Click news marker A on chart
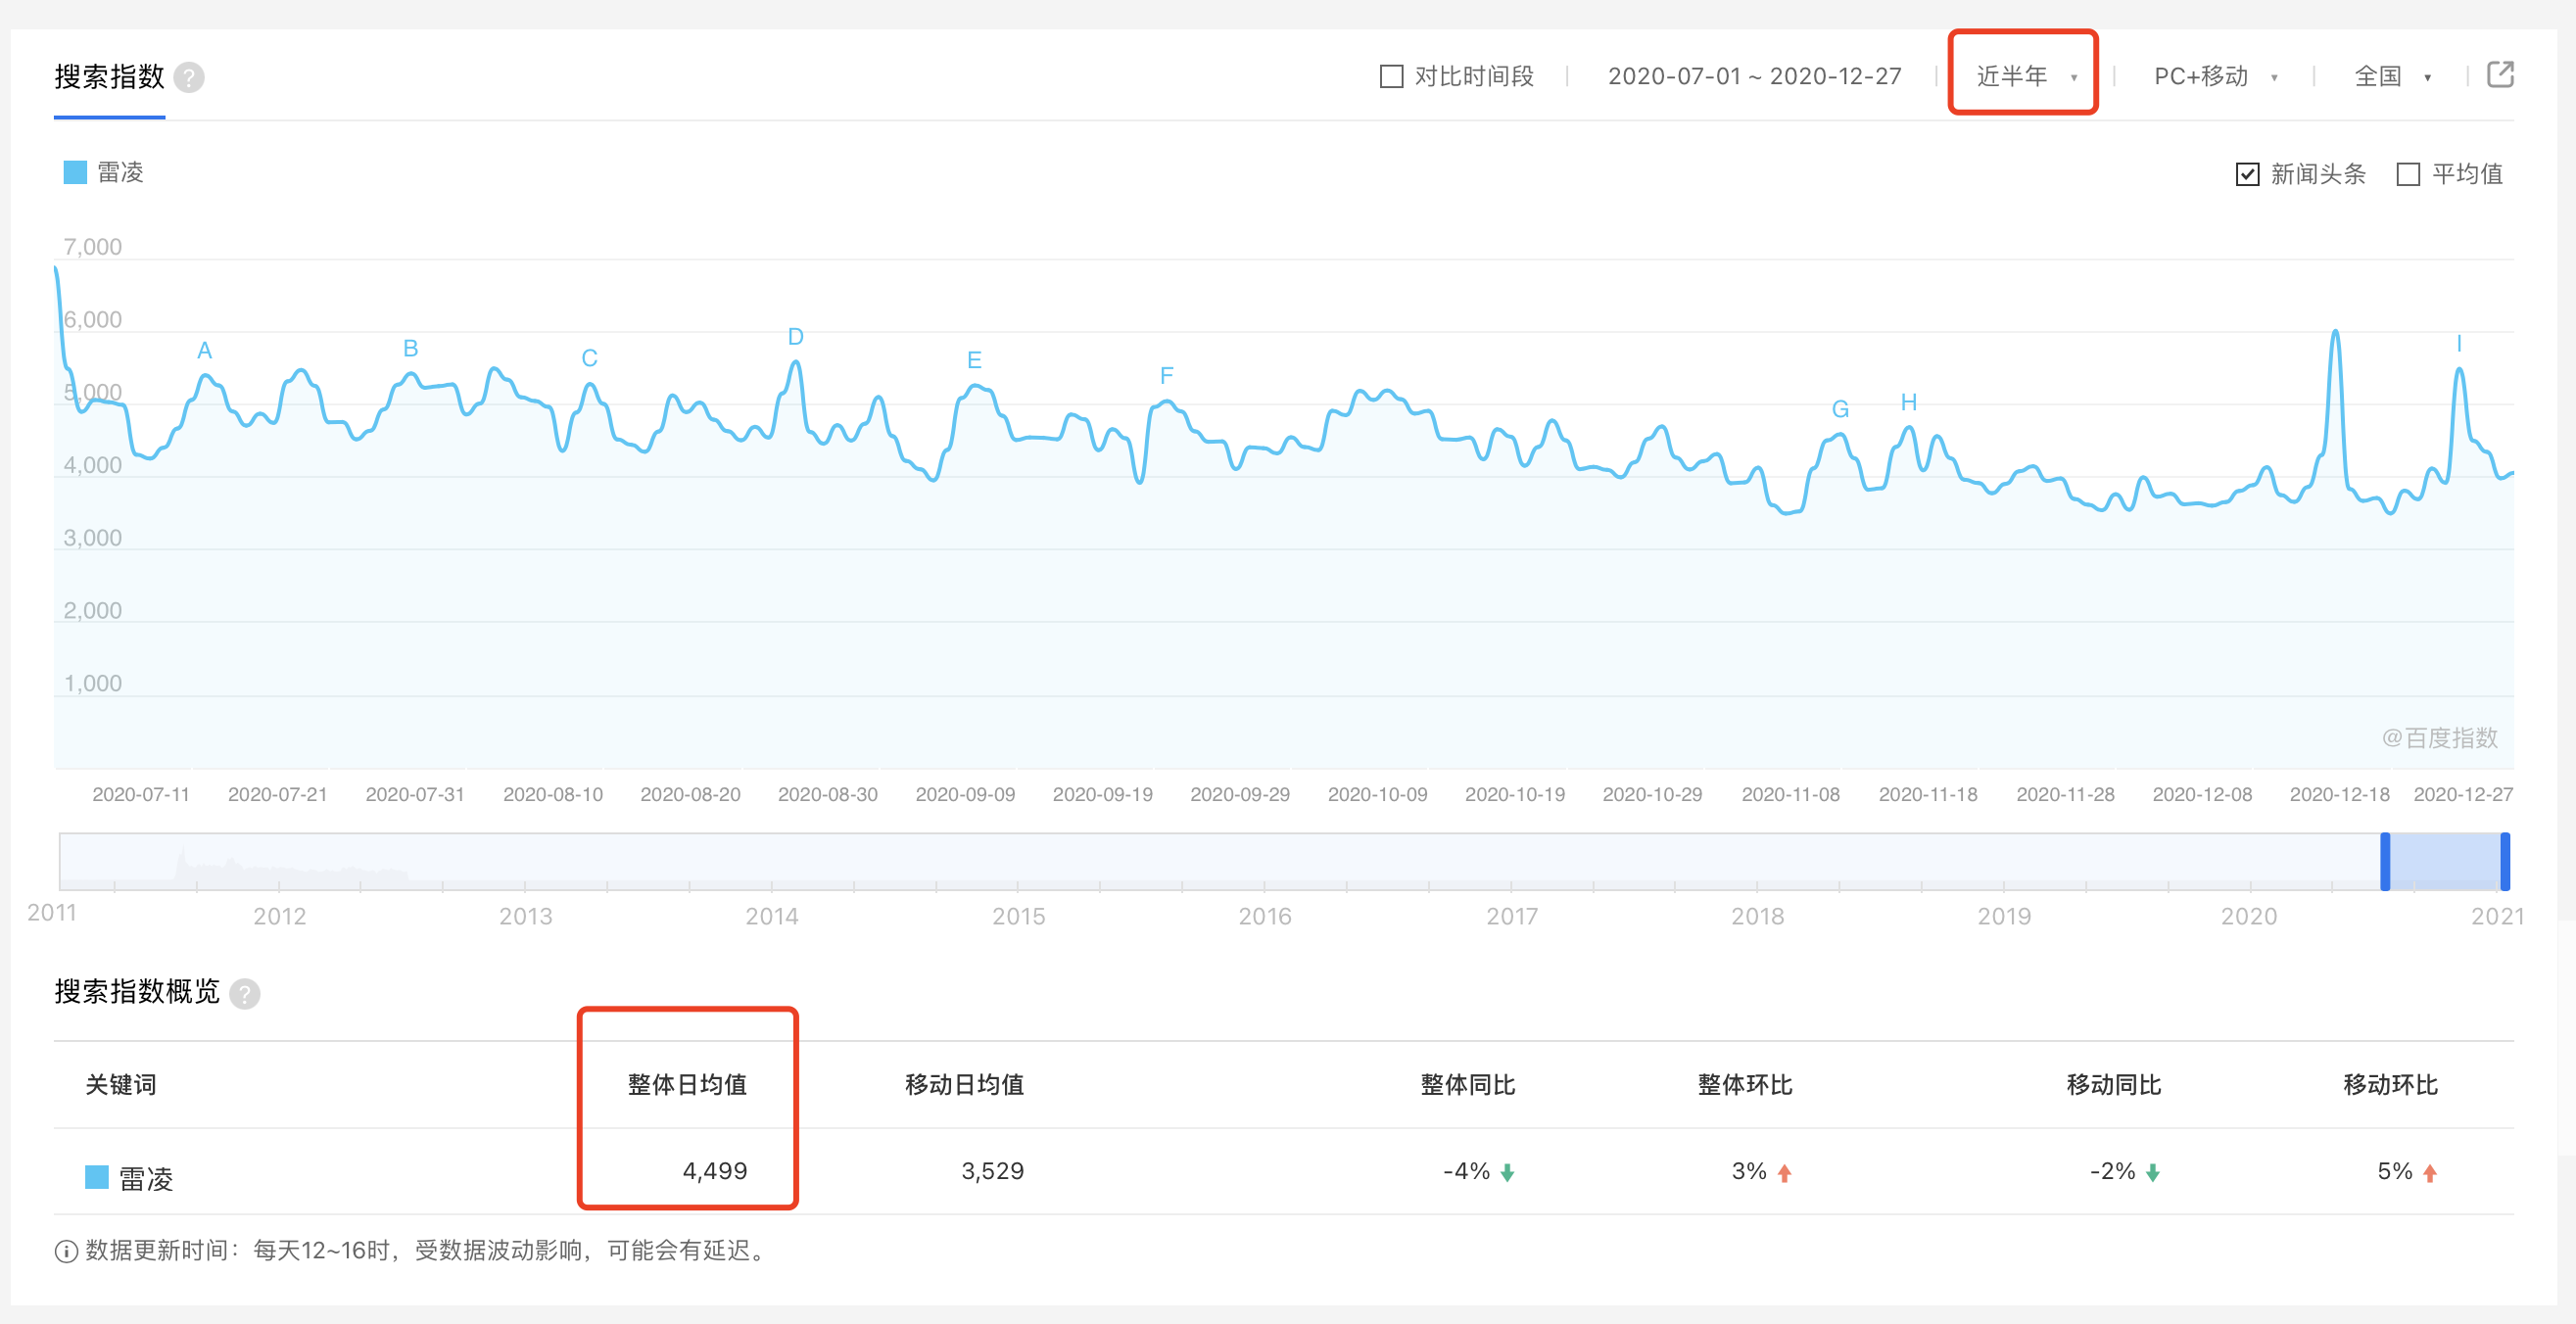The height and width of the screenshot is (1324, 2576). click(x=205, y=351)
